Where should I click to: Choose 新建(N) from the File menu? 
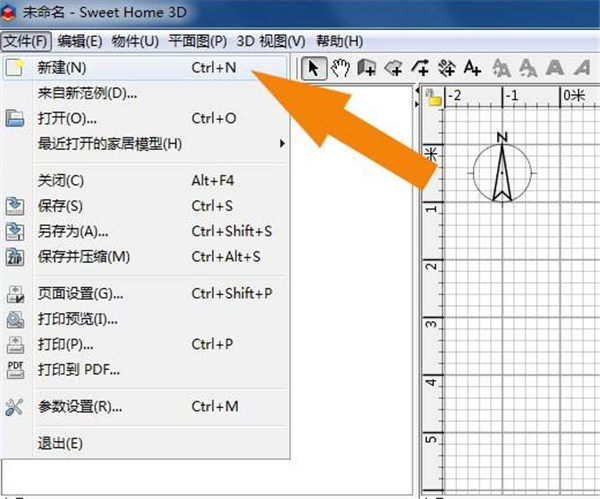click(145, 68)
